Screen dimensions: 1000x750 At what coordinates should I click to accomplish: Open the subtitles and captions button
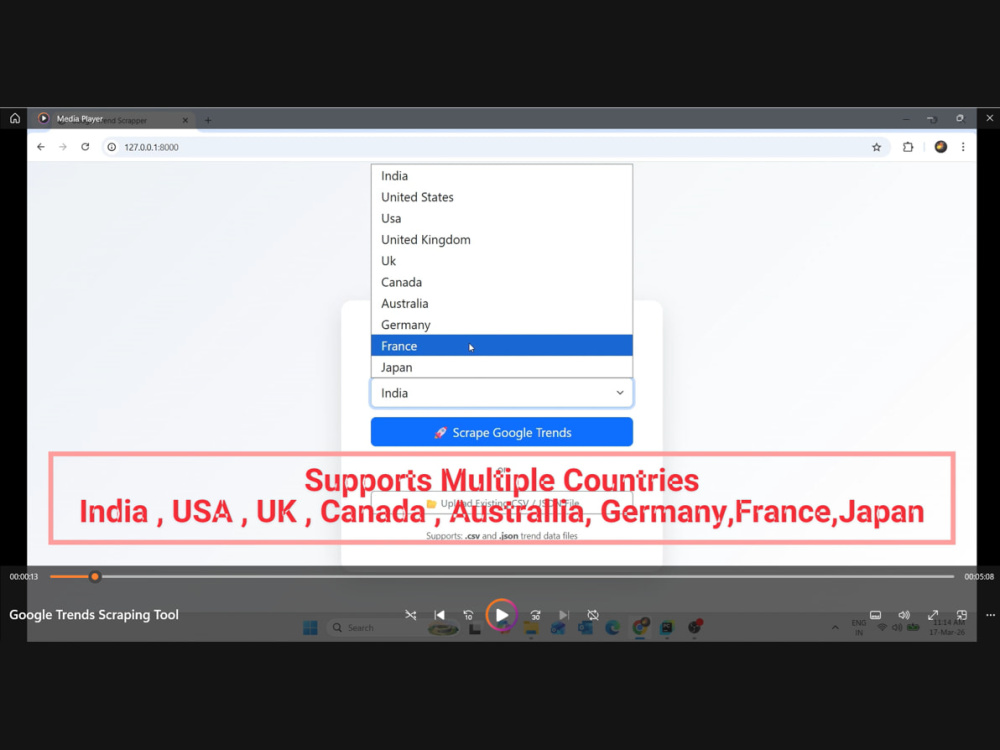876,615
